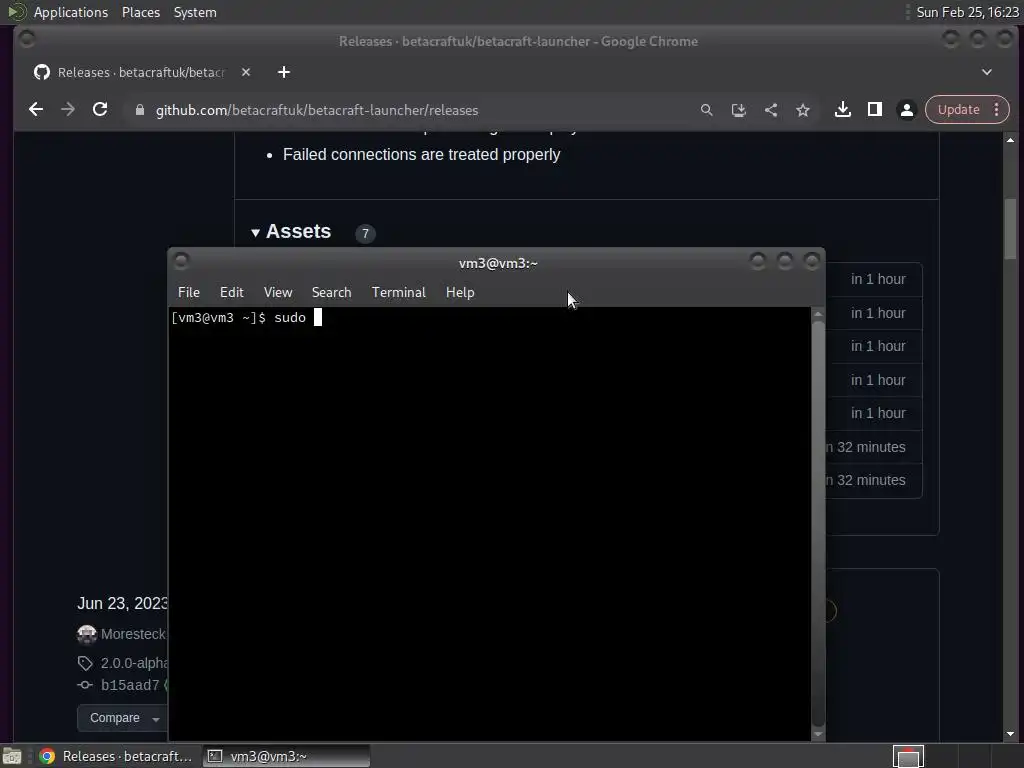This screenshot has width=1024, height=768.
Task: Select the Releases betacraftuk tab
Action: coord(142,72)
